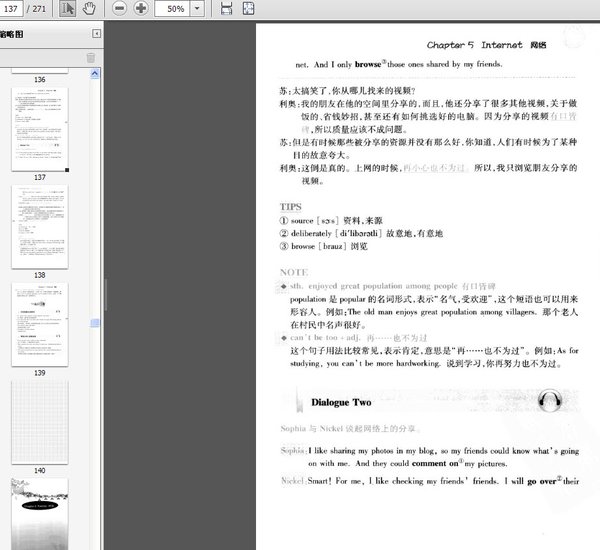Click the 'NOTE' heading
This screenshot has width=600, height=550.
pos(294,272)
